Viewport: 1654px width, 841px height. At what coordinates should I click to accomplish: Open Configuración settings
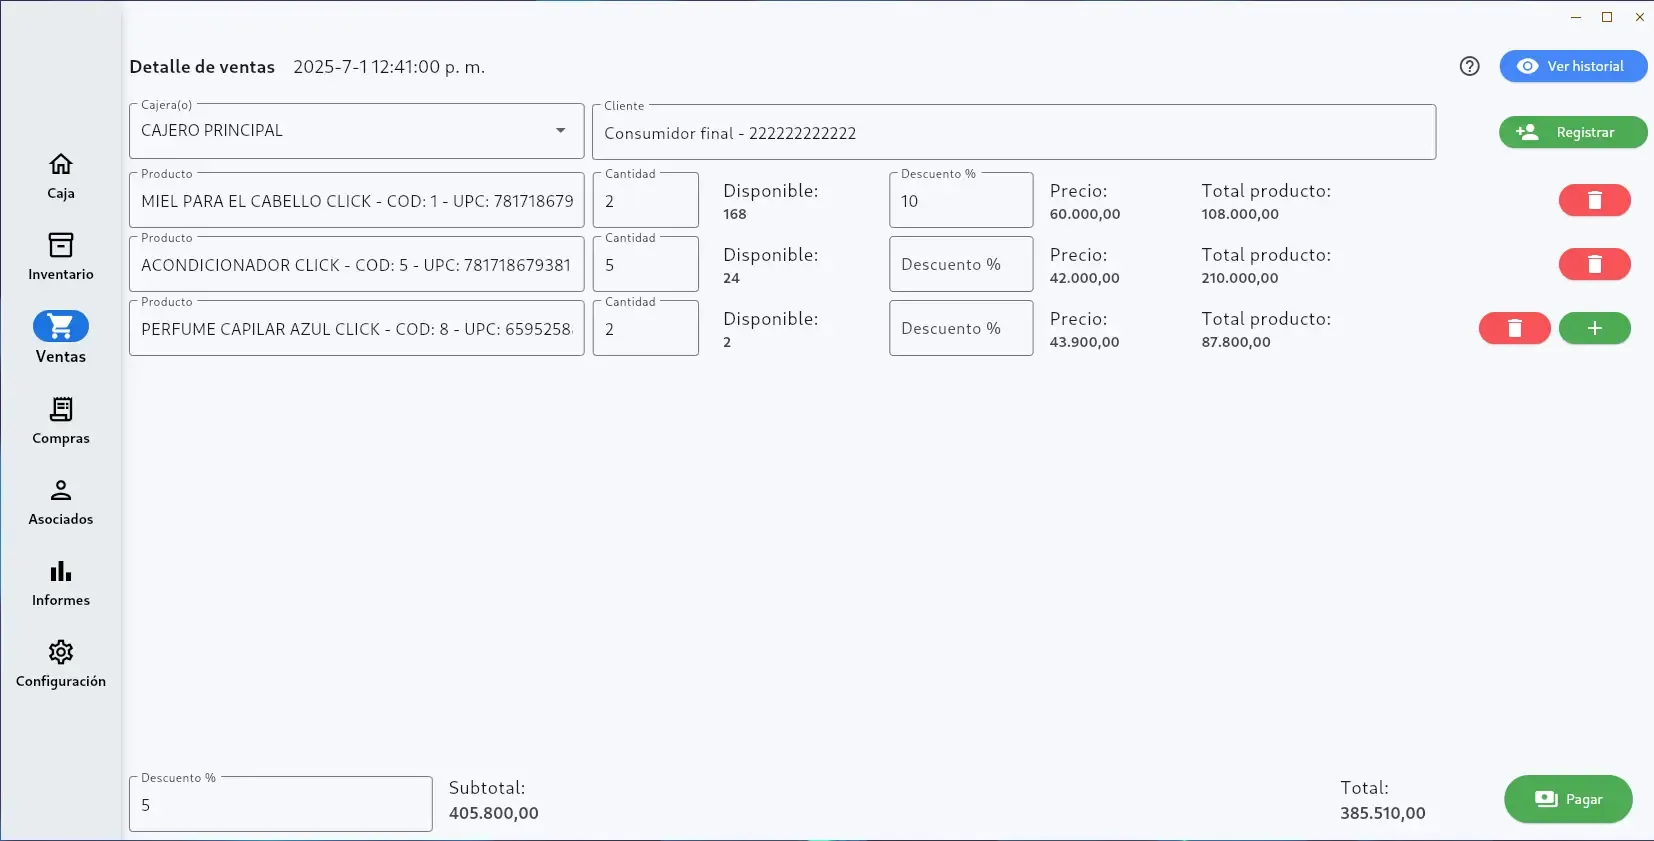(61, 664)
